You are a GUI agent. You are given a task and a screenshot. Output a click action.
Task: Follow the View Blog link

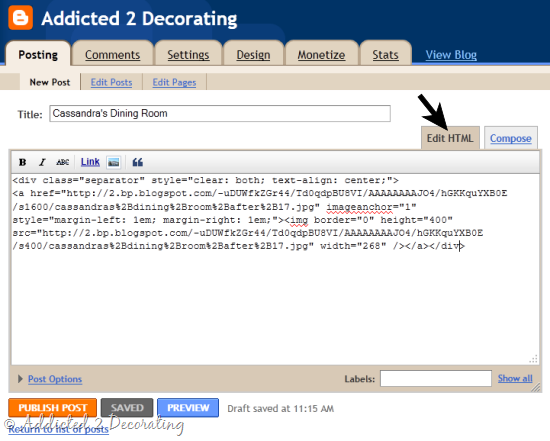[451, 55]
